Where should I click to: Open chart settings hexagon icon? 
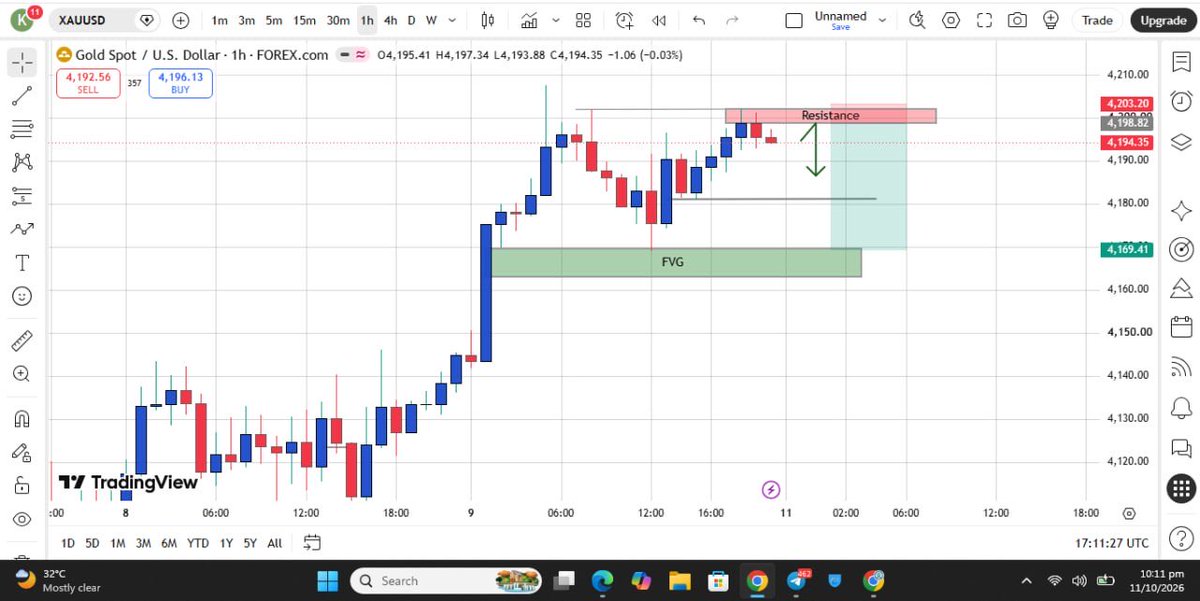point(951,20)
